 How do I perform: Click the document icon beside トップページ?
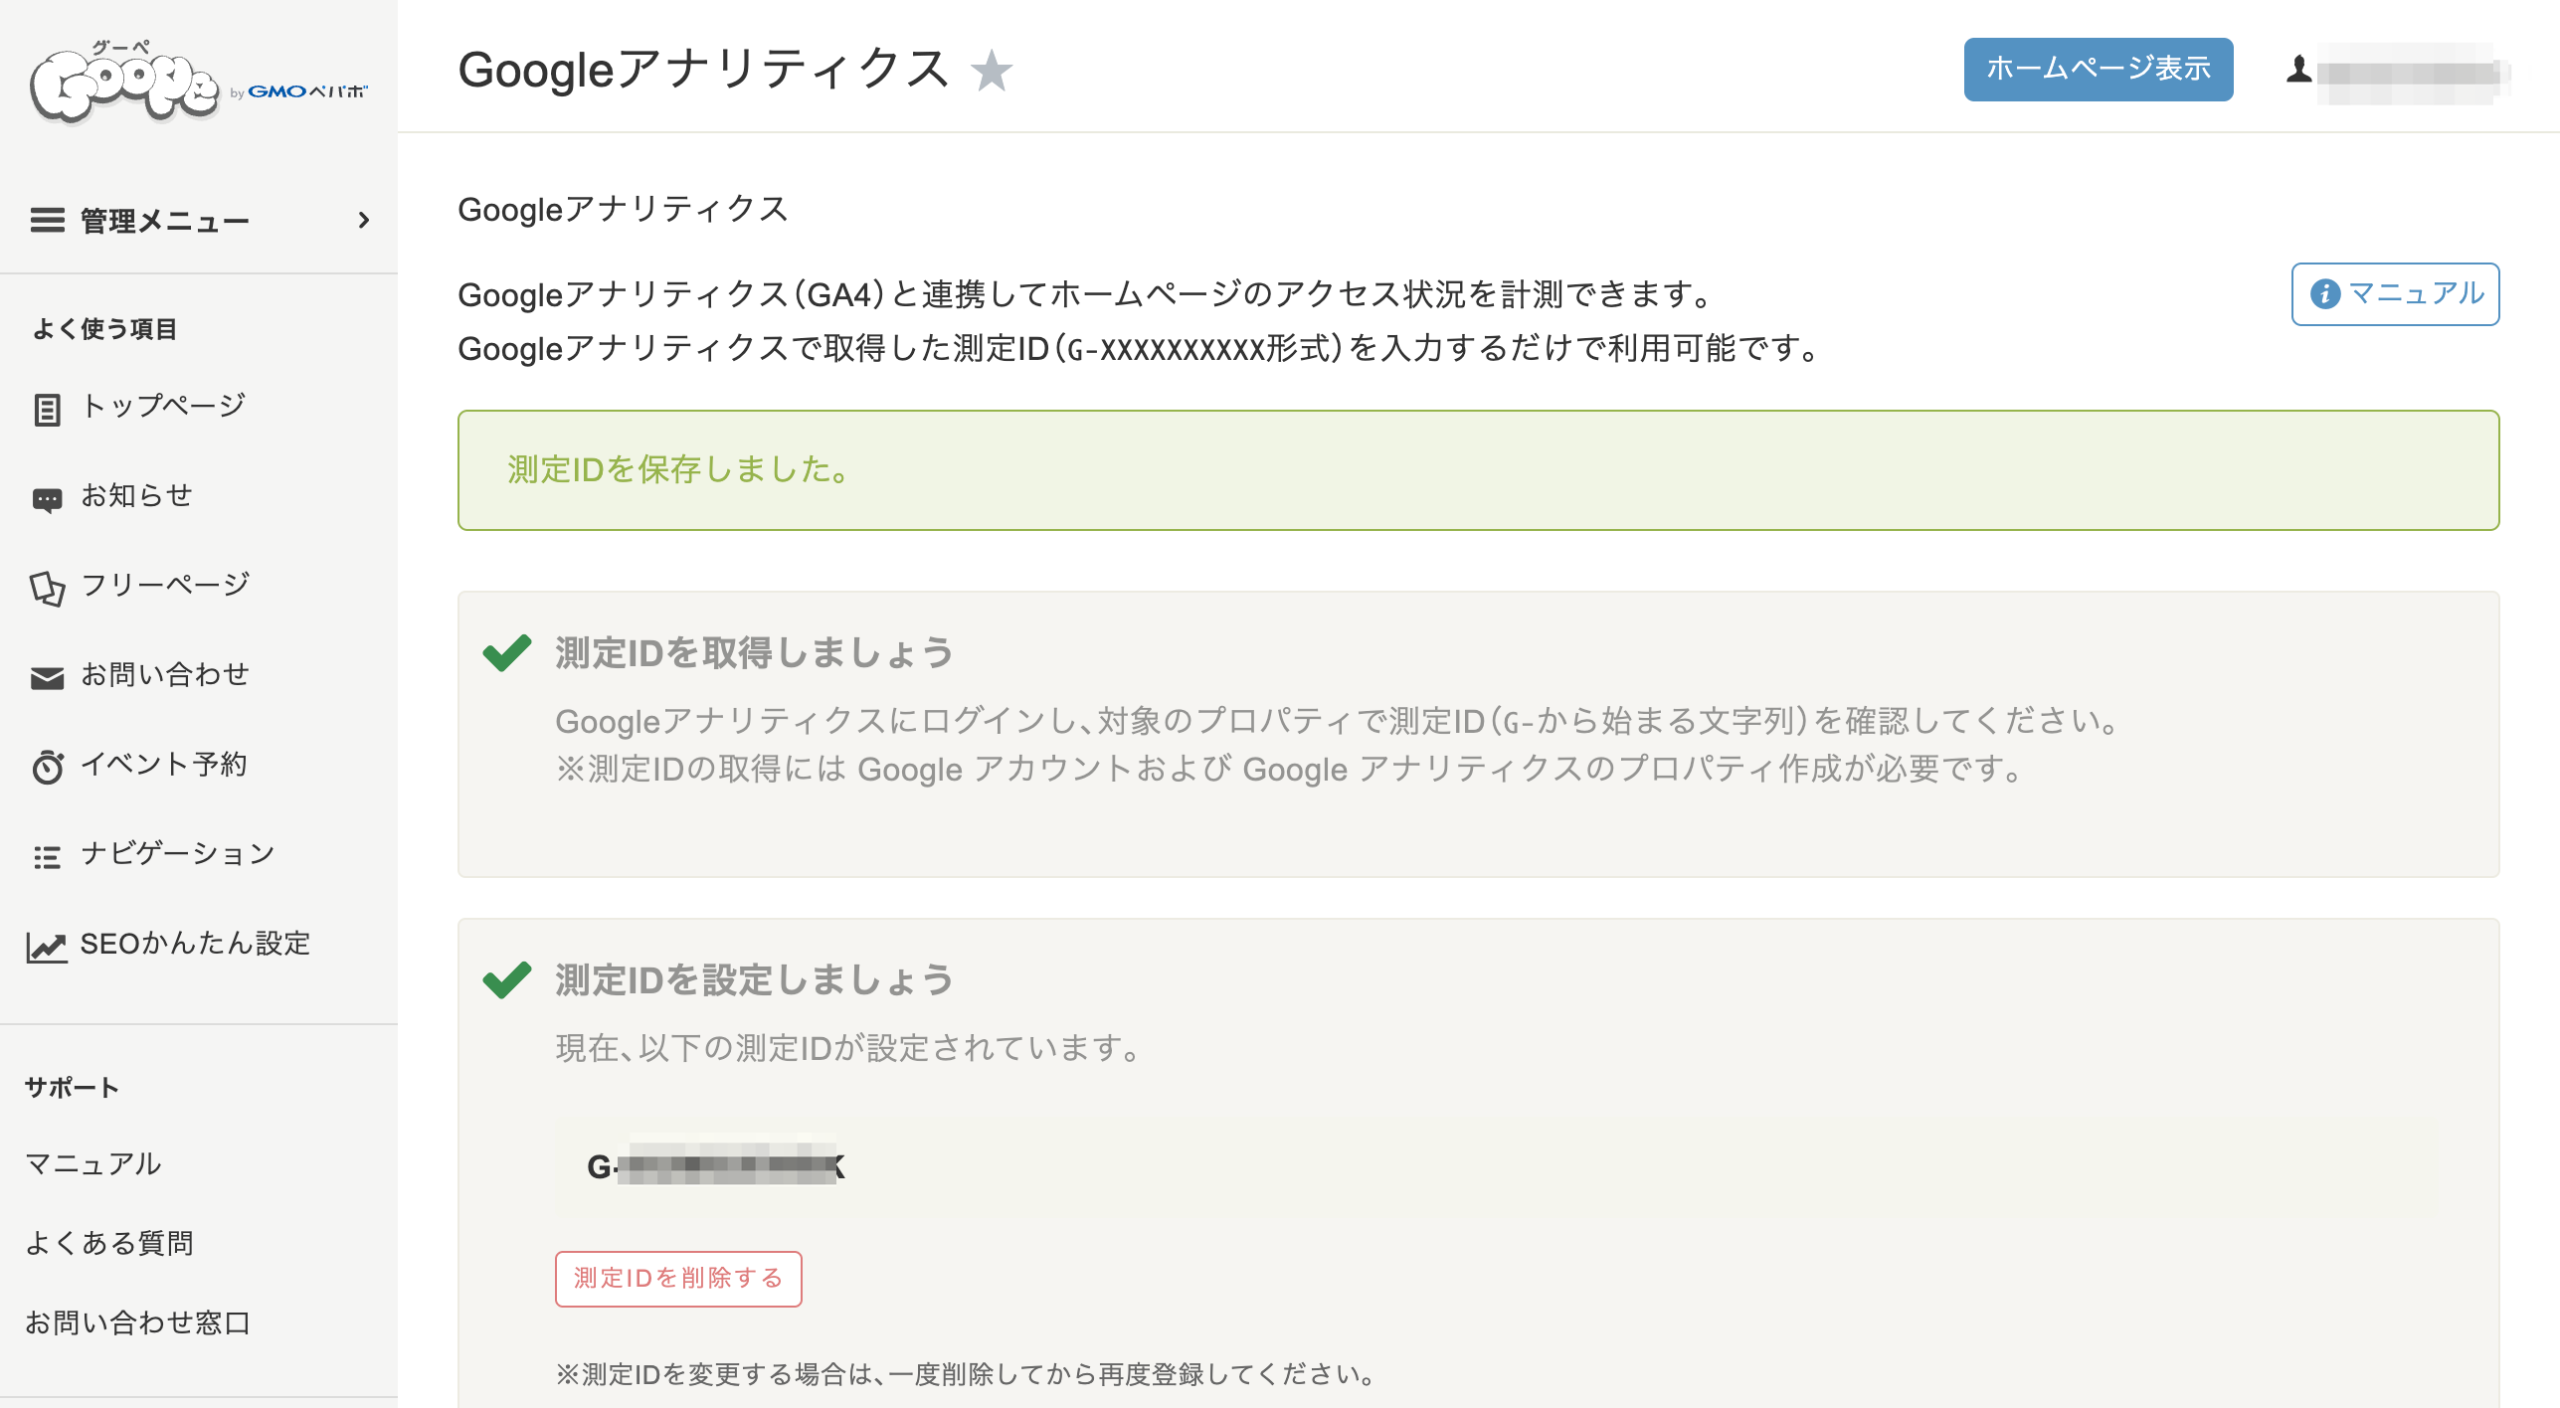pyautogui.click(x=47, y=409)
